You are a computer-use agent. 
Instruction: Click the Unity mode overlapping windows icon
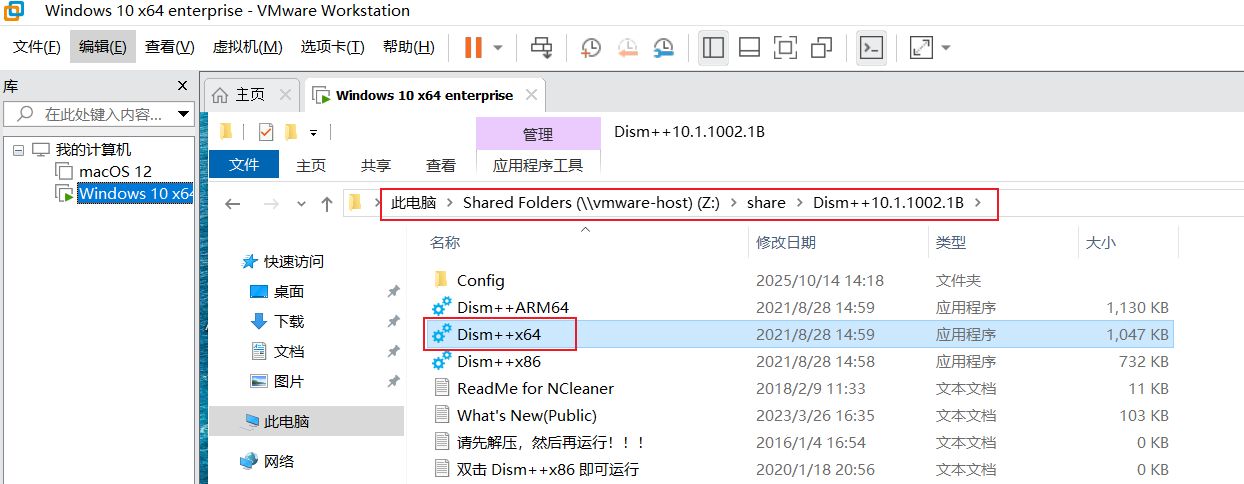pos(822,47)
